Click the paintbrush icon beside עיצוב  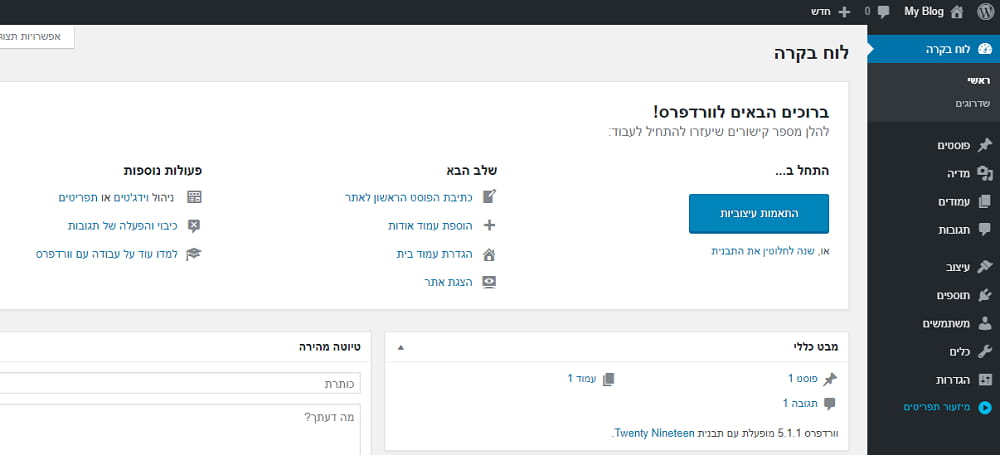(985, 267)
